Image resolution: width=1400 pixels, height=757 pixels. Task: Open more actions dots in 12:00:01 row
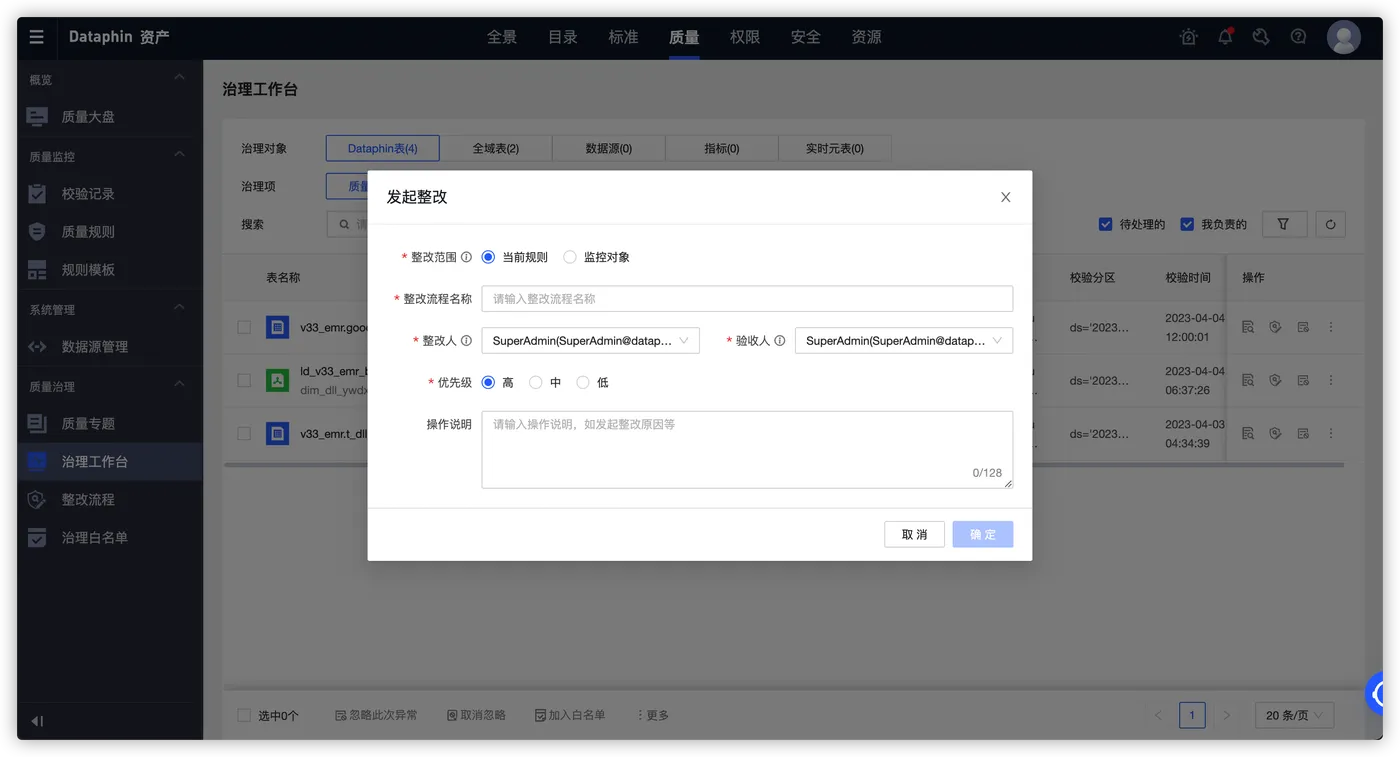coord(1331,327)
